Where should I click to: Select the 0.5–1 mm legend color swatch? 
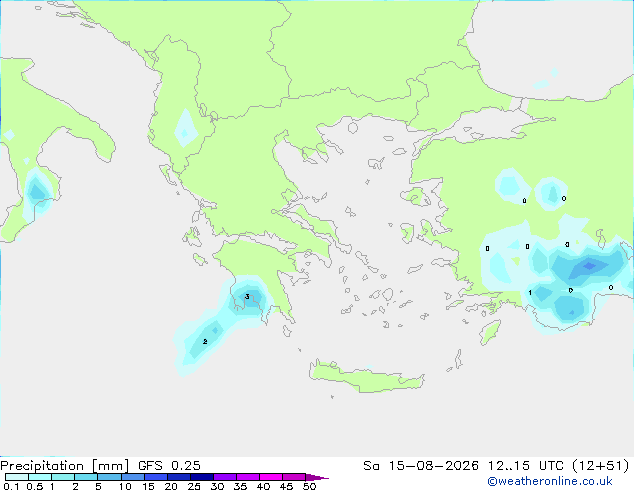[x=40, y=477]
